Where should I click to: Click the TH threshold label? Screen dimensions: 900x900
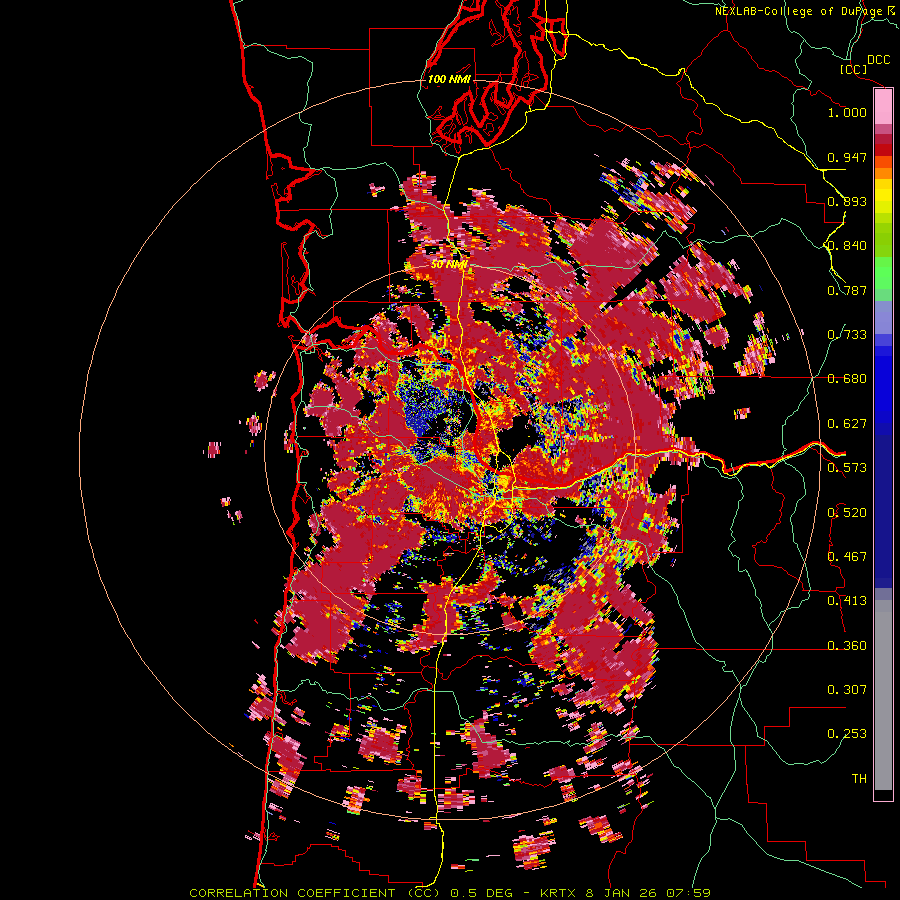(859, 779)
